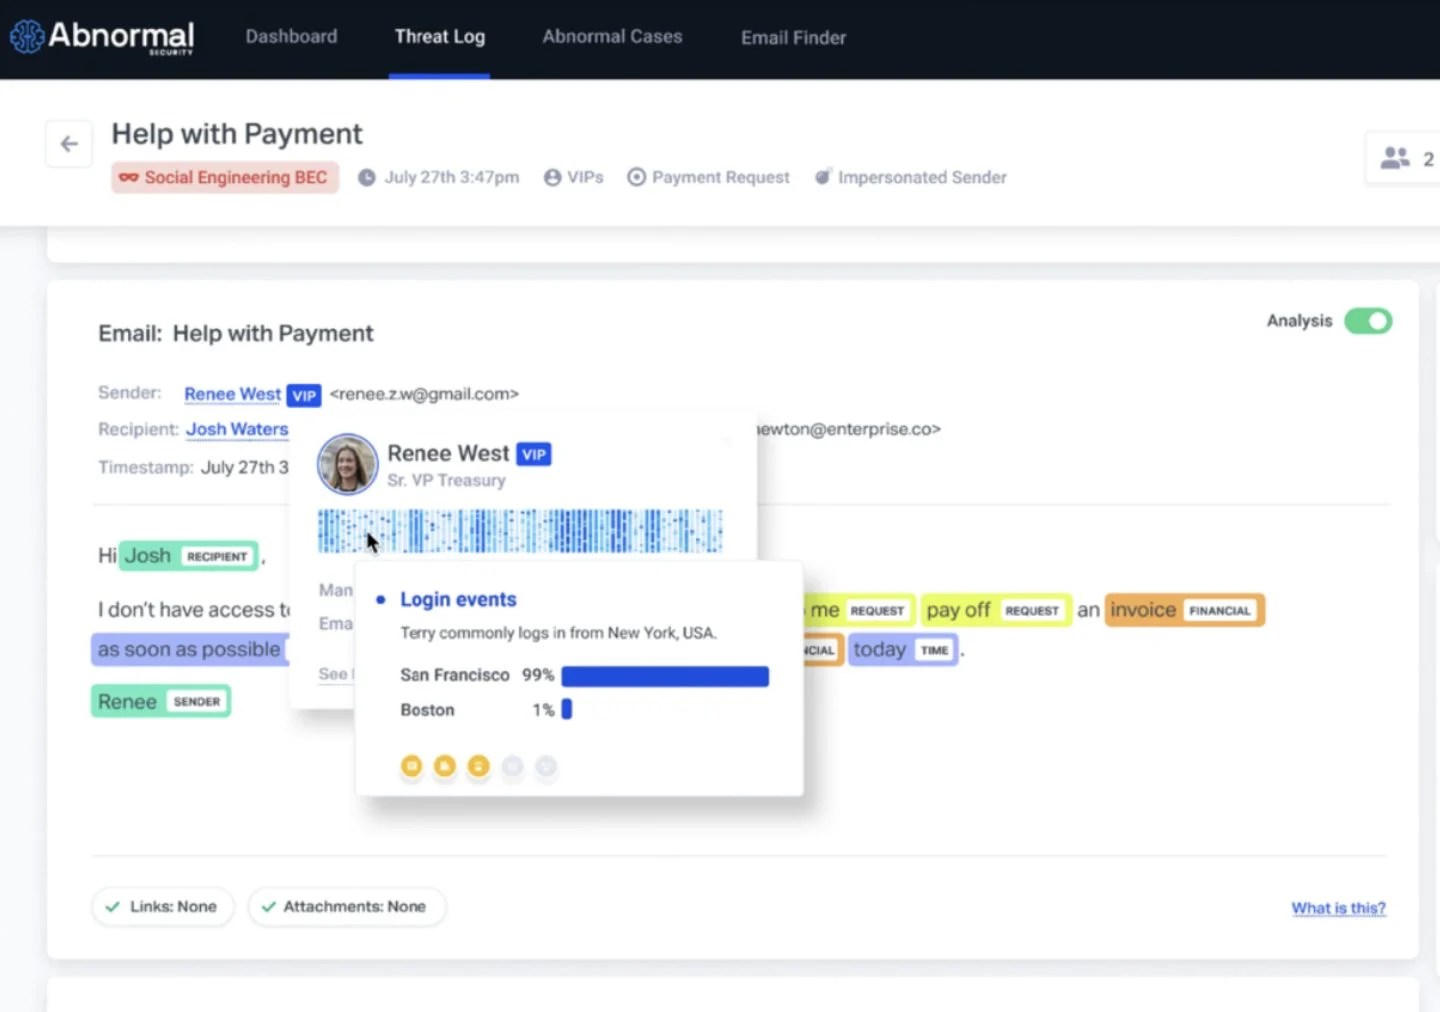This screenshot has width=1440, height=1012.
Task: Click the 'pay off' REQUEST highlight
Action: click(995, 610)
